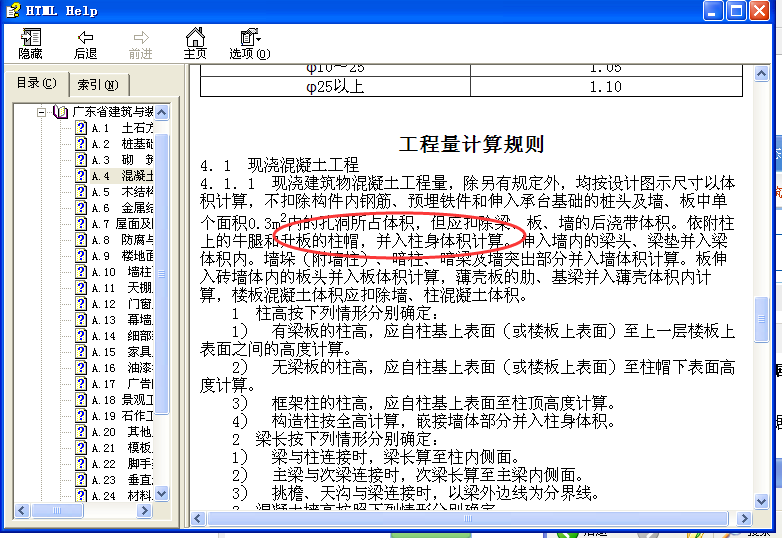Click contents tree scroll-left arrow

click(21, 510)
